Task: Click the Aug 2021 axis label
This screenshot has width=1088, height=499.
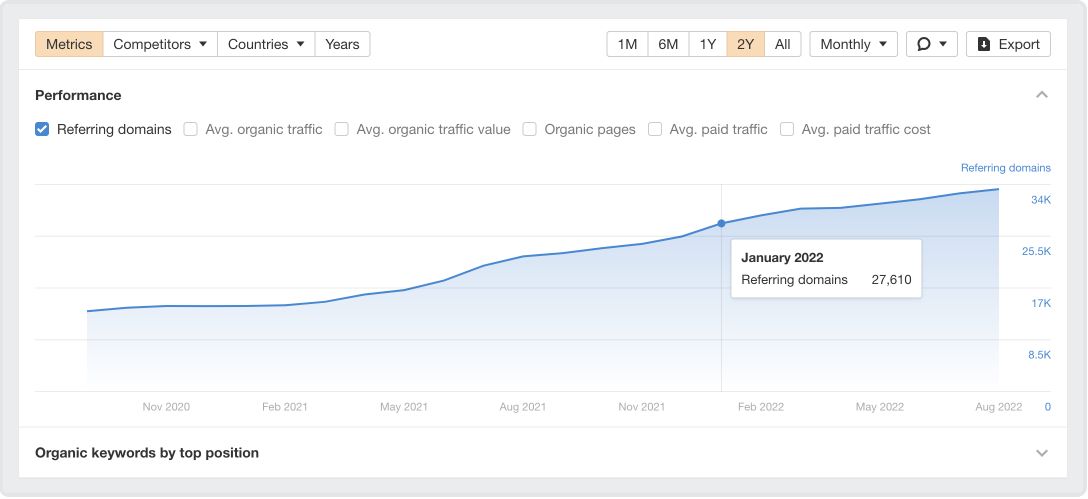Action: coord(522,407)
